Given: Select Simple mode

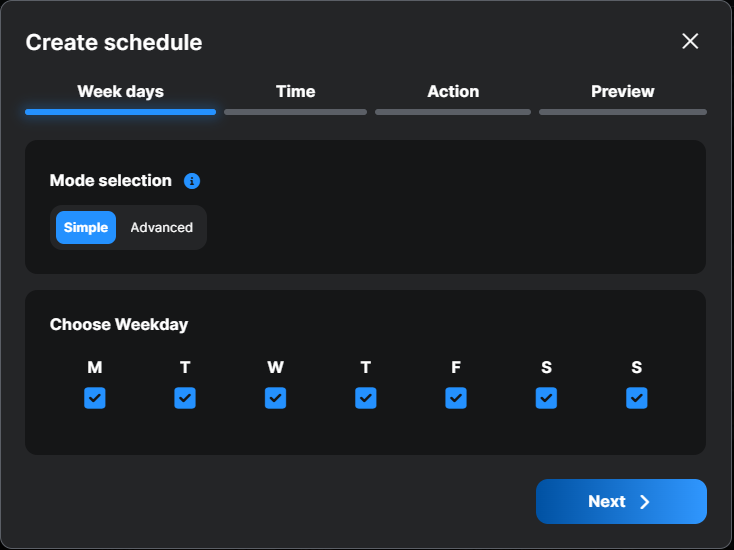Looking at the screenshot, I should pyautogui.click(x=86, y=227).
